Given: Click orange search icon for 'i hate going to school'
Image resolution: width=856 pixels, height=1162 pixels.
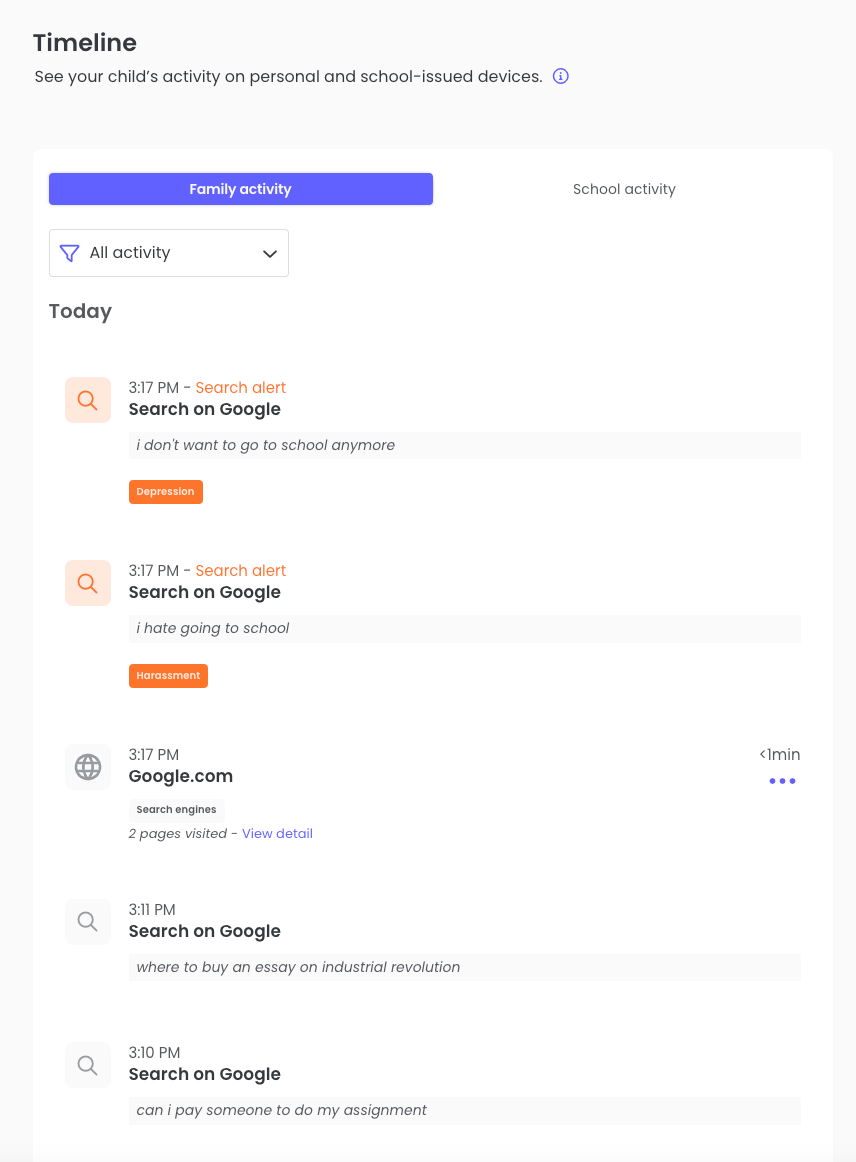Looking at the screenshot, I should coord(87,583).
